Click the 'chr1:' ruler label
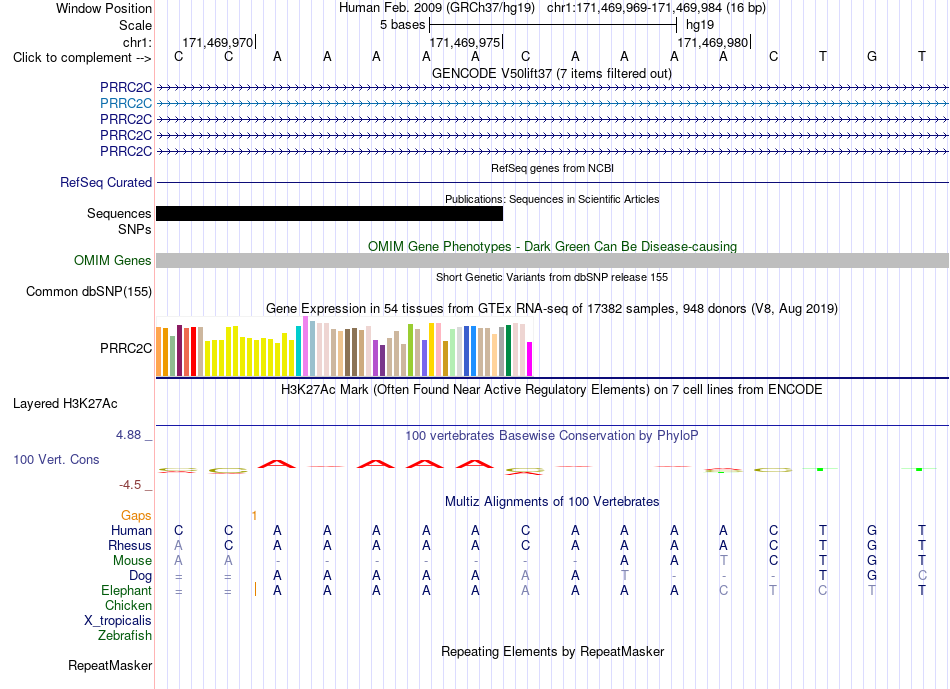 [137, 42]
